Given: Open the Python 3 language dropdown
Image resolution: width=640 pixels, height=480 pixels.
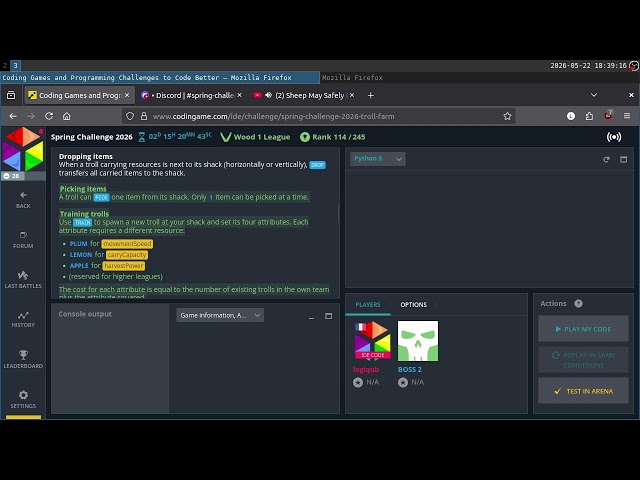Looking at the screenshot, I should coord(378,159).
